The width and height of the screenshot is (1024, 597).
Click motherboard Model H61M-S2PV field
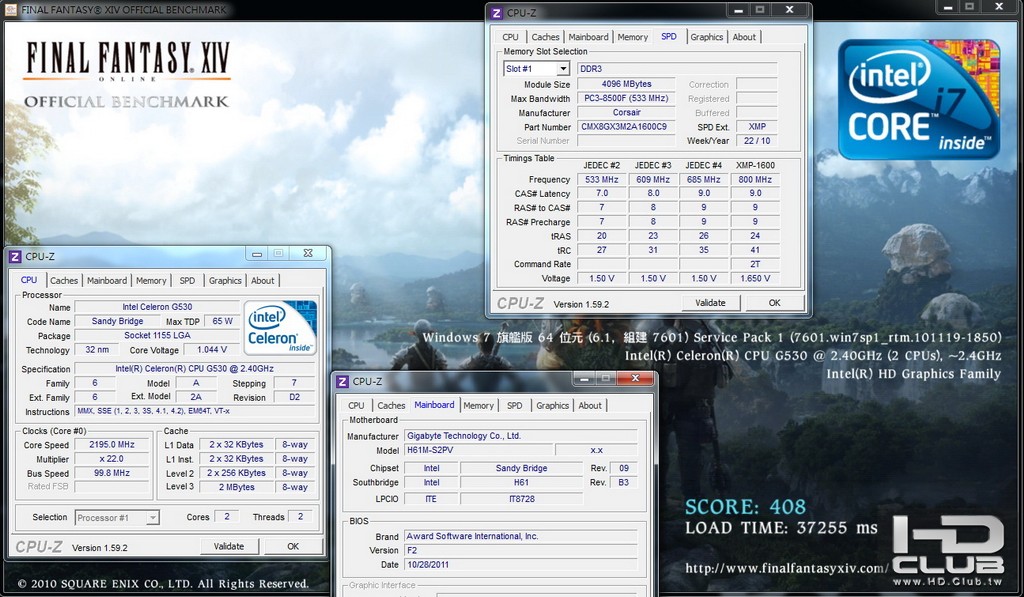(x=479, y=450)
